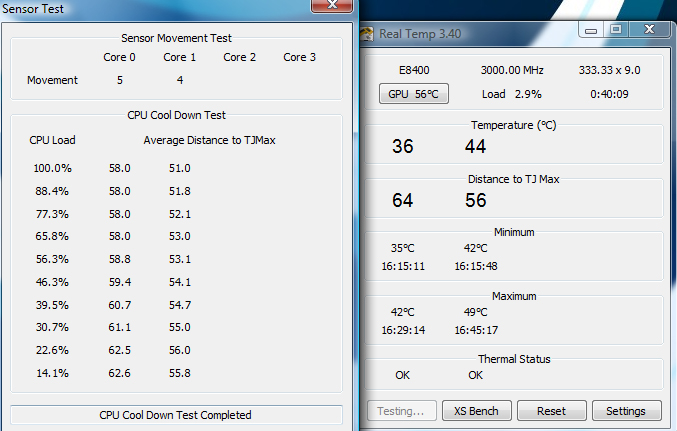
Task: Click the 88.4% CPU load row
Action: (x=52, y=191)
